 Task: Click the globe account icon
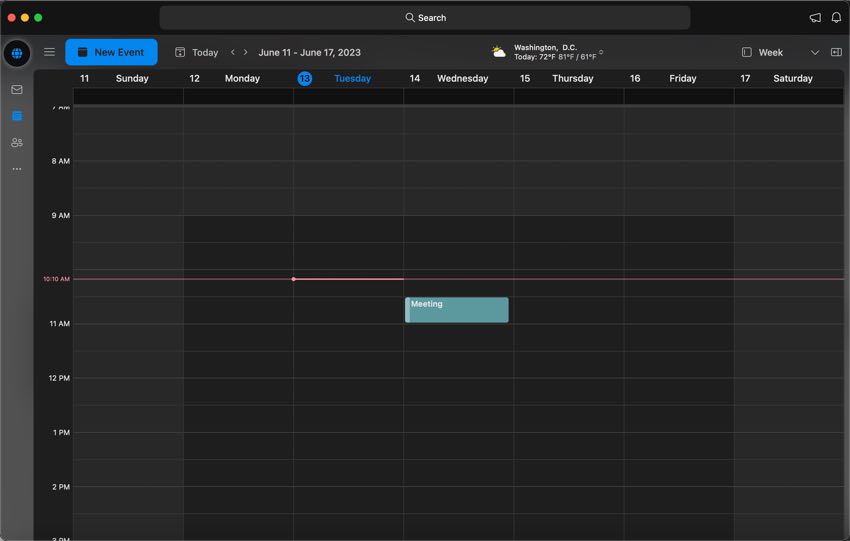tap(17, 53)
